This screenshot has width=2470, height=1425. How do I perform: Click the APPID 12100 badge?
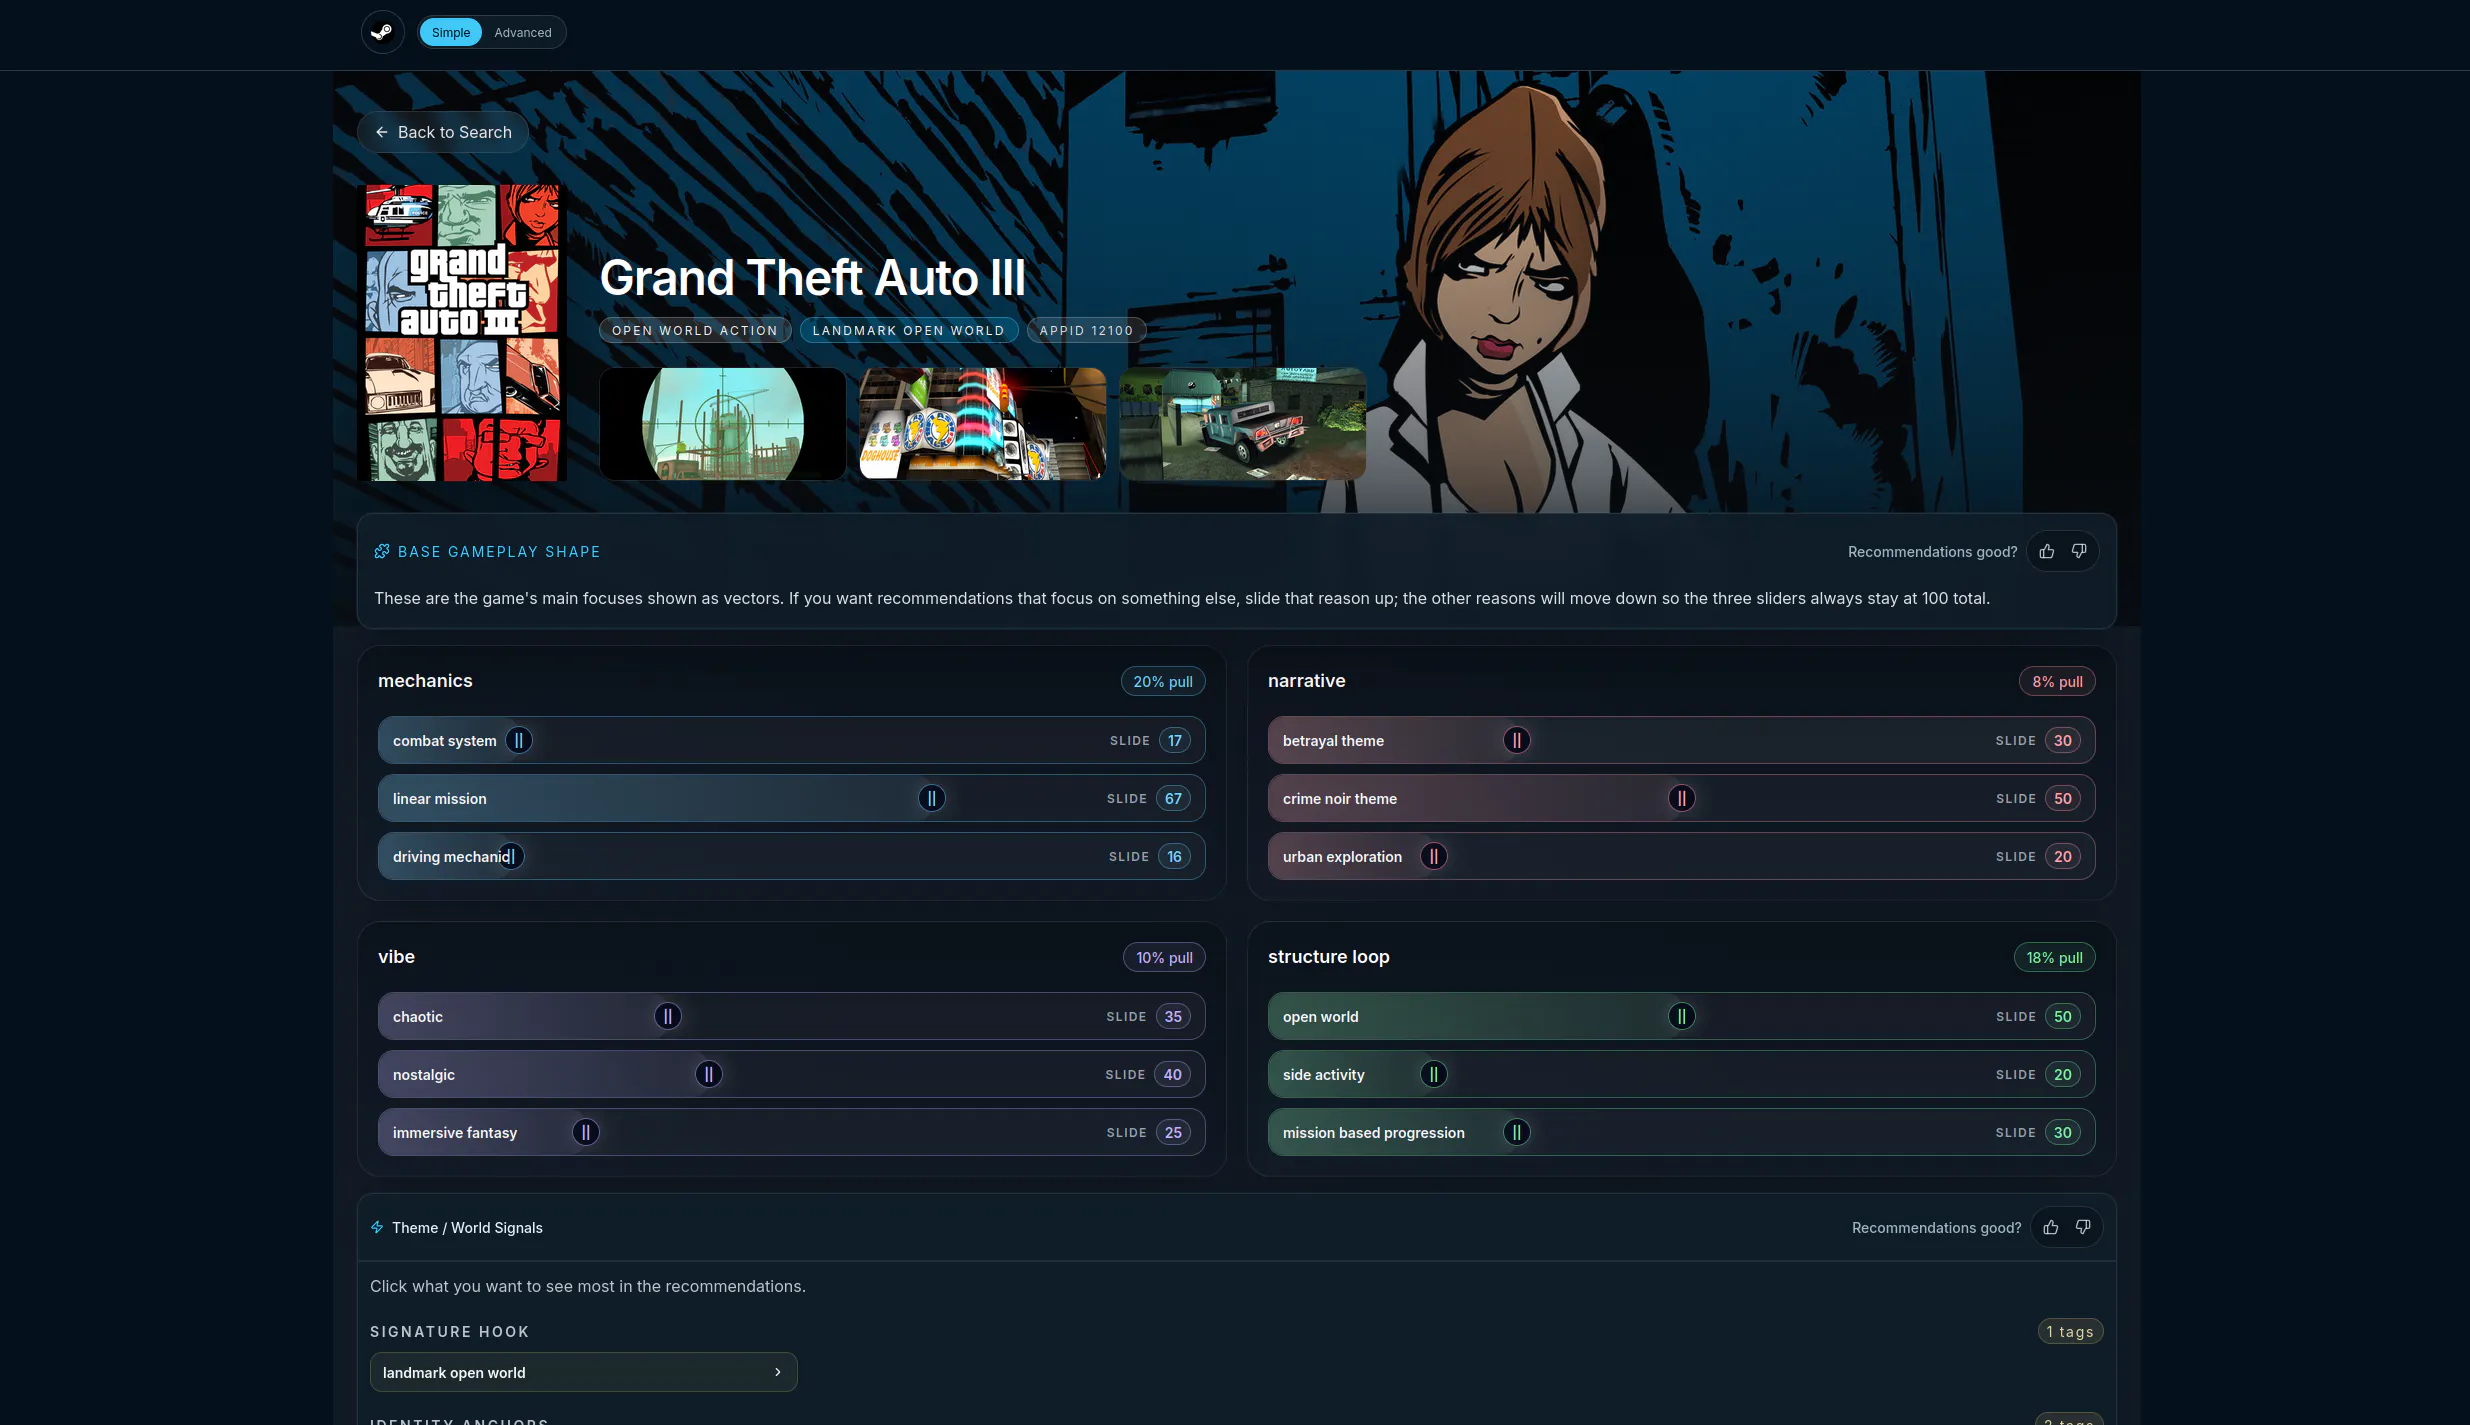pos(1086,330)
